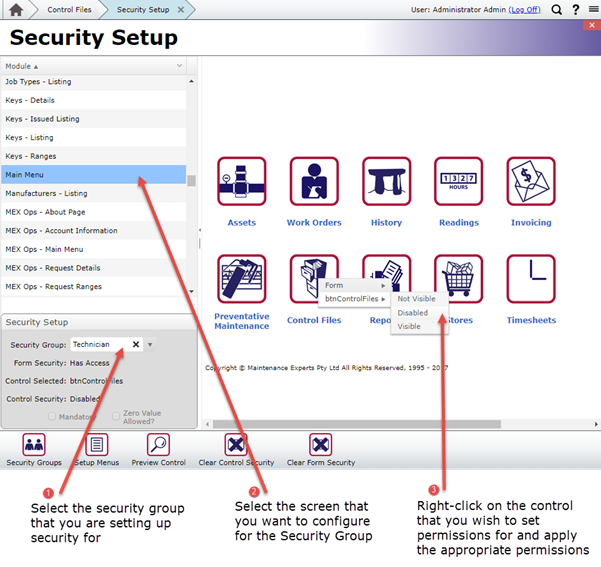
Task: Open the Readings module icon
Action: pyautogui.click(x=458, y=181)
